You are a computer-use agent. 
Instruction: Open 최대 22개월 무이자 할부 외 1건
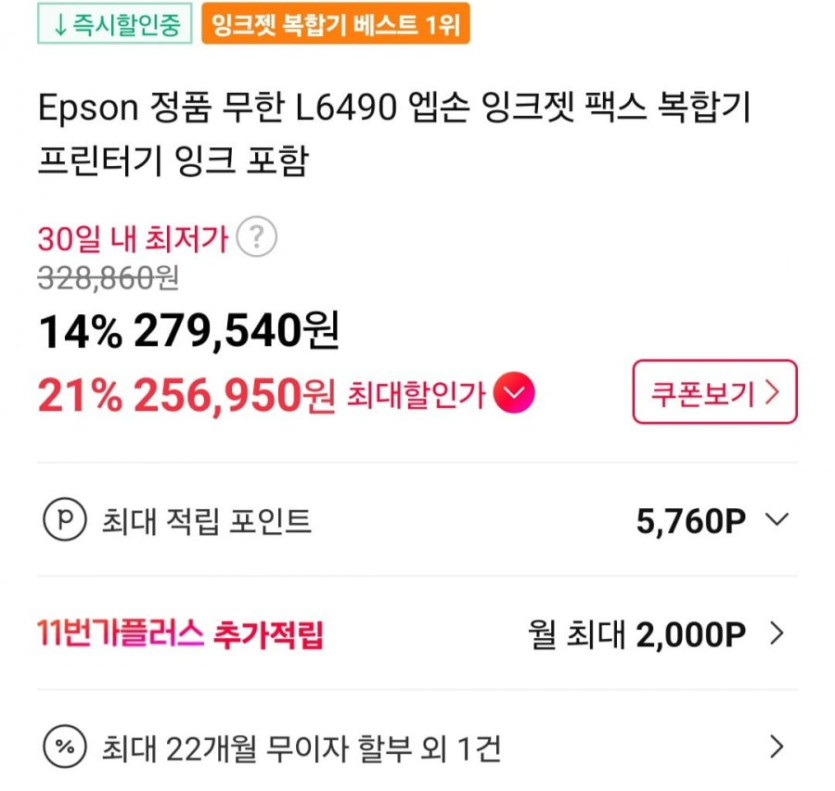point(301,747)
